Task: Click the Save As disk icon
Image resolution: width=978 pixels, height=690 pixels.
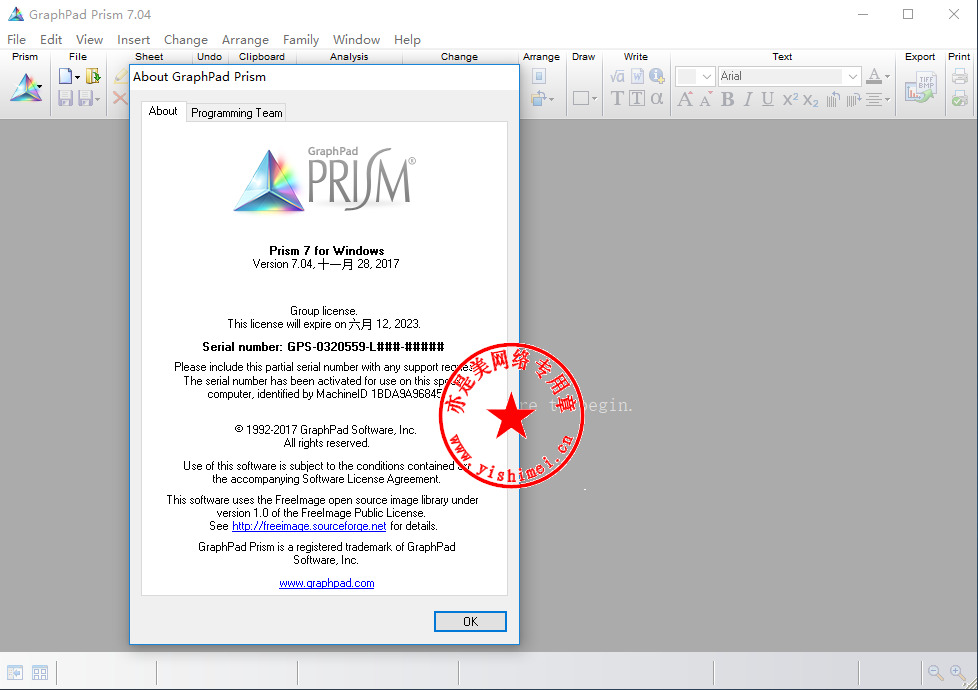Action: [x=85, y=98]
